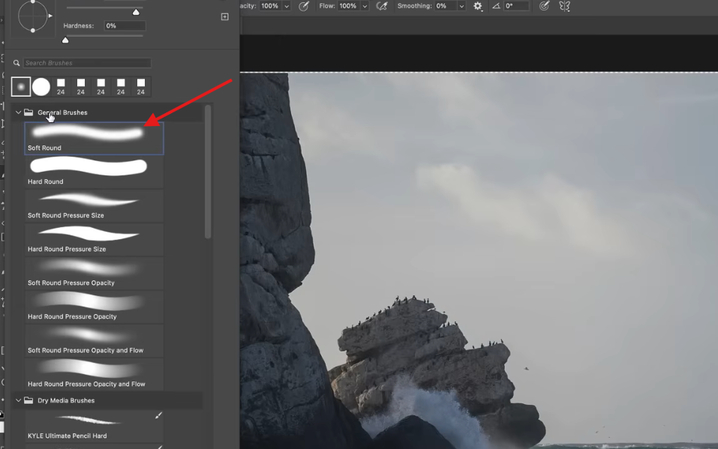
Task: Click the 'Flow:' label
Action: point(327,6)
